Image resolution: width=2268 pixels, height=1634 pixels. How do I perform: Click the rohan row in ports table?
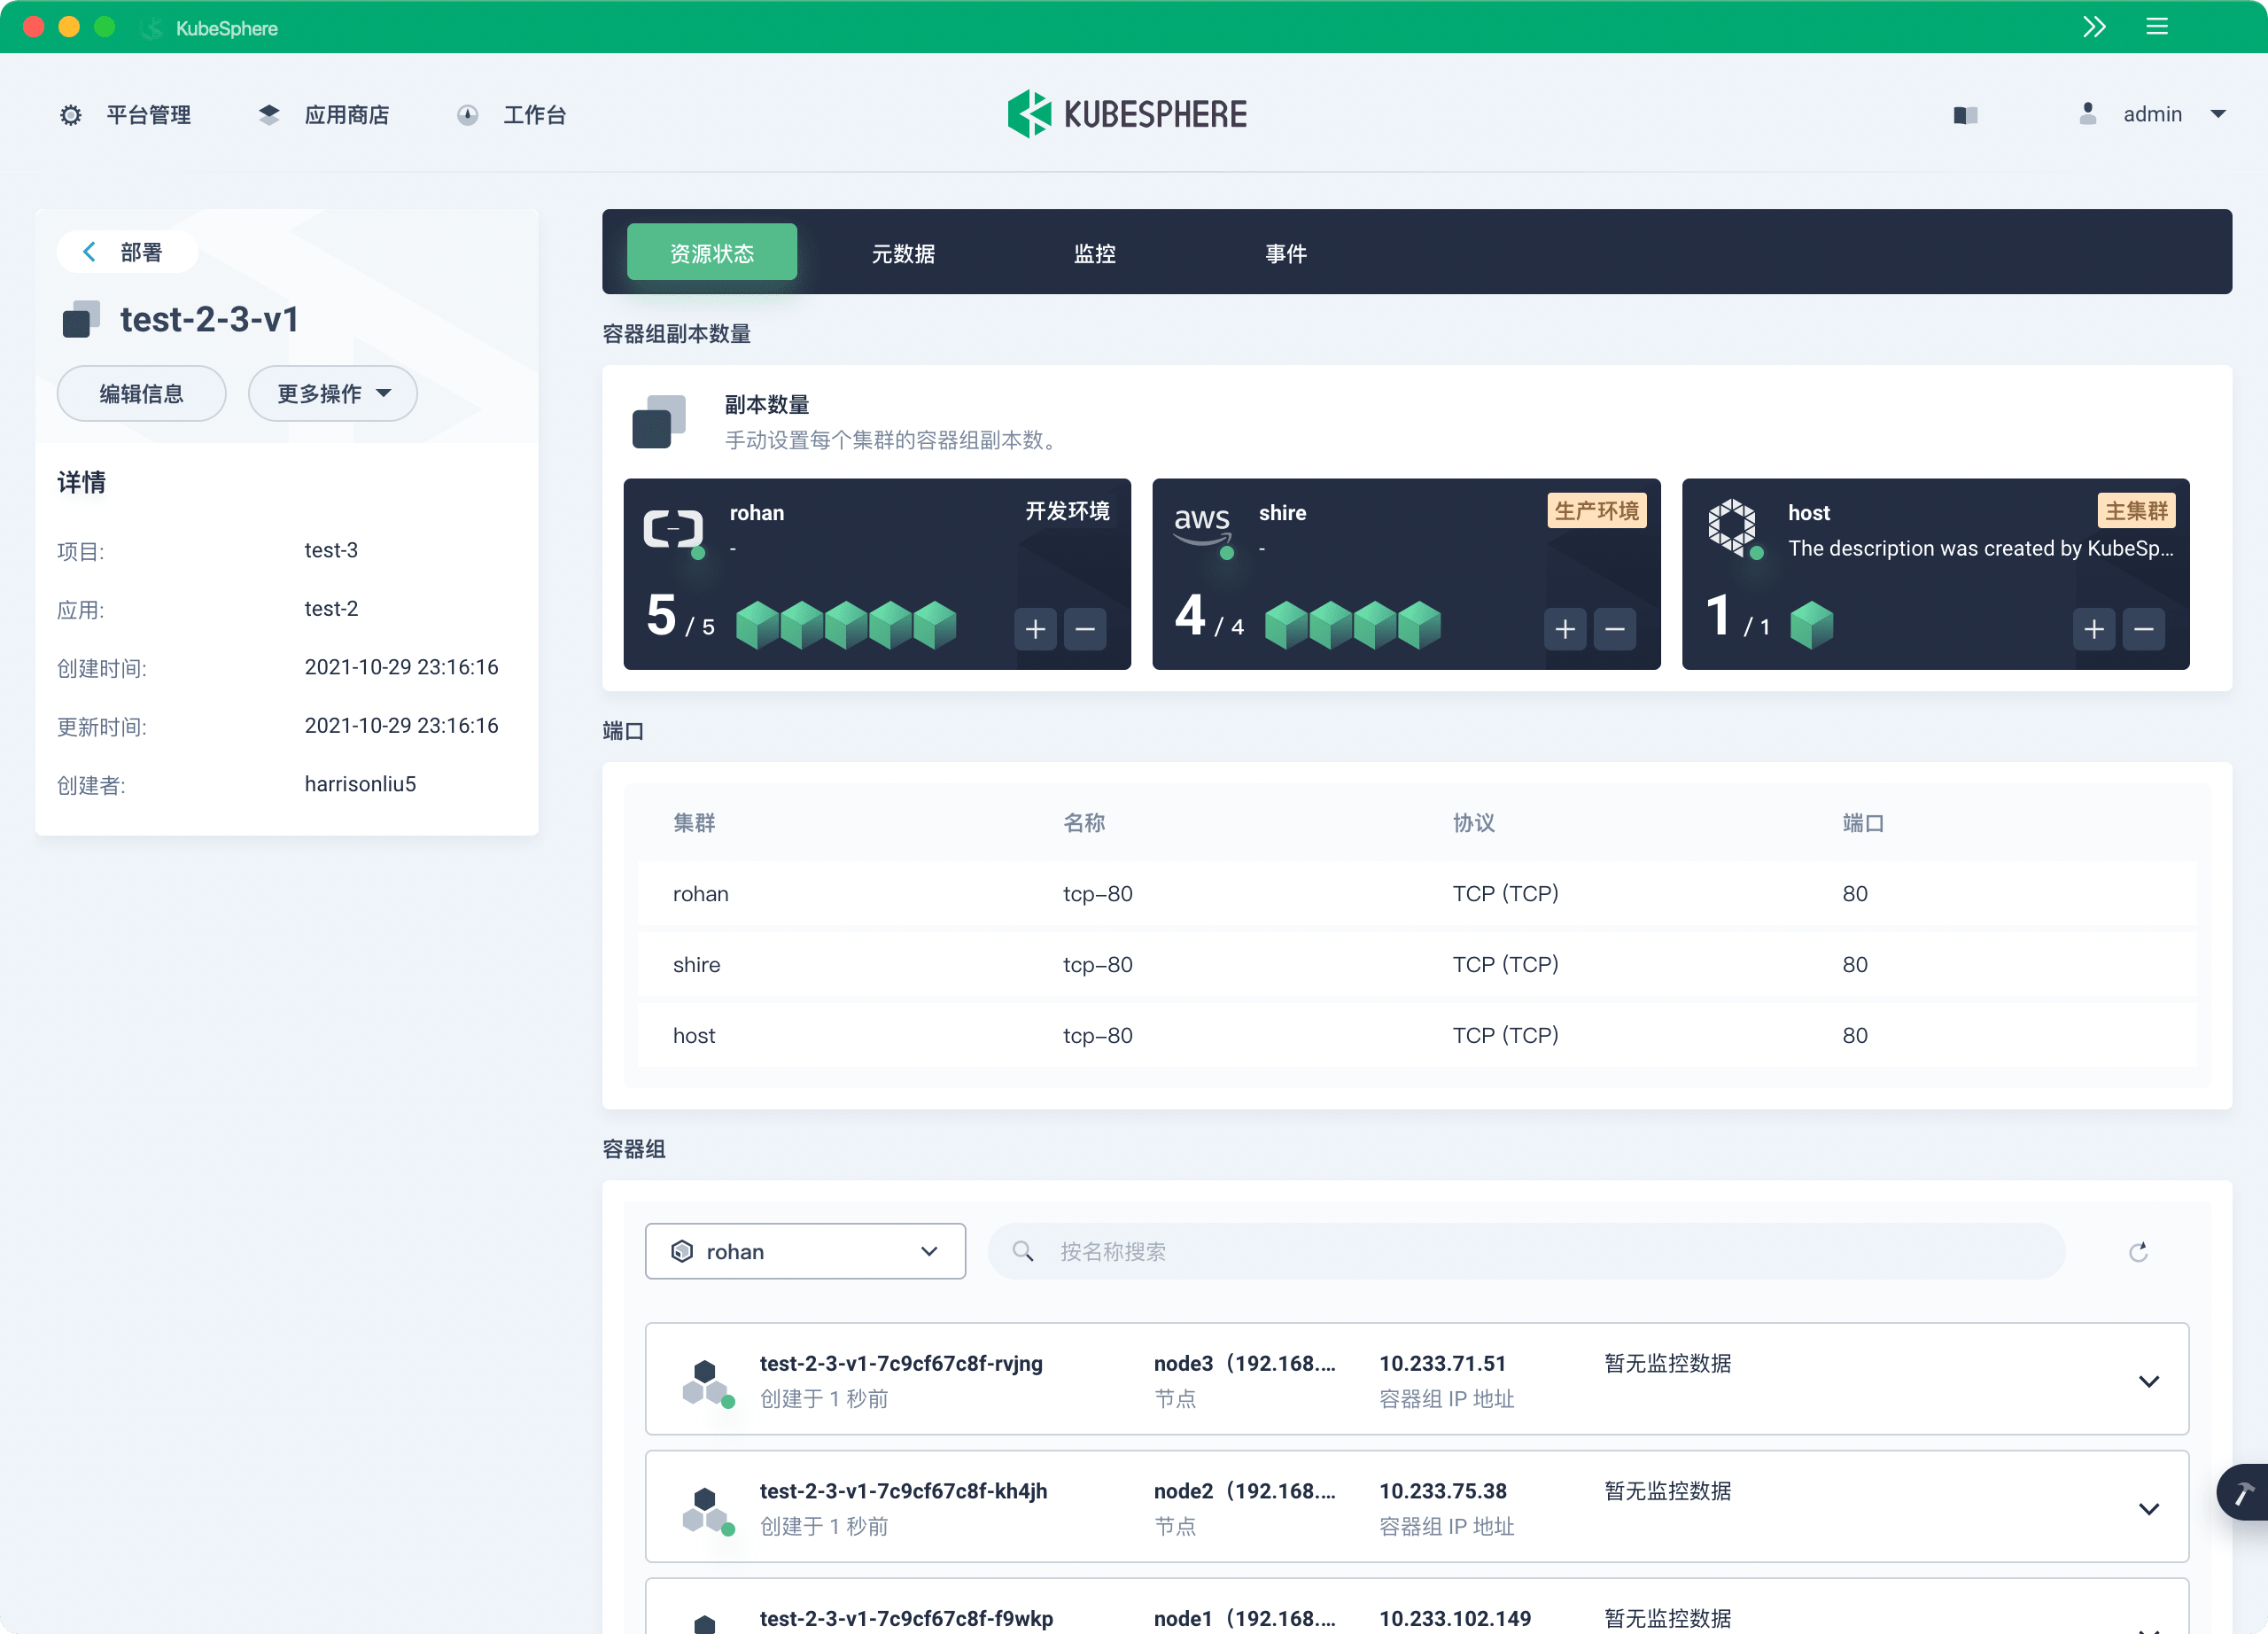[1417, 894]
